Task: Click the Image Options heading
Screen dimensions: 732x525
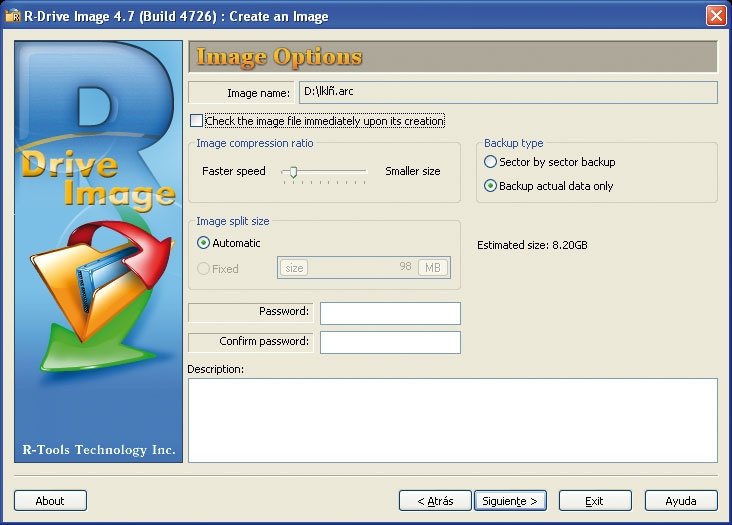Action: click(x=279, y=57)
